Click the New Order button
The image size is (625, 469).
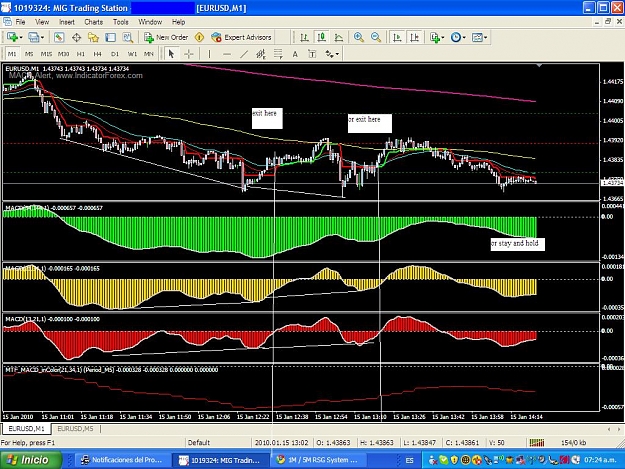166,37
